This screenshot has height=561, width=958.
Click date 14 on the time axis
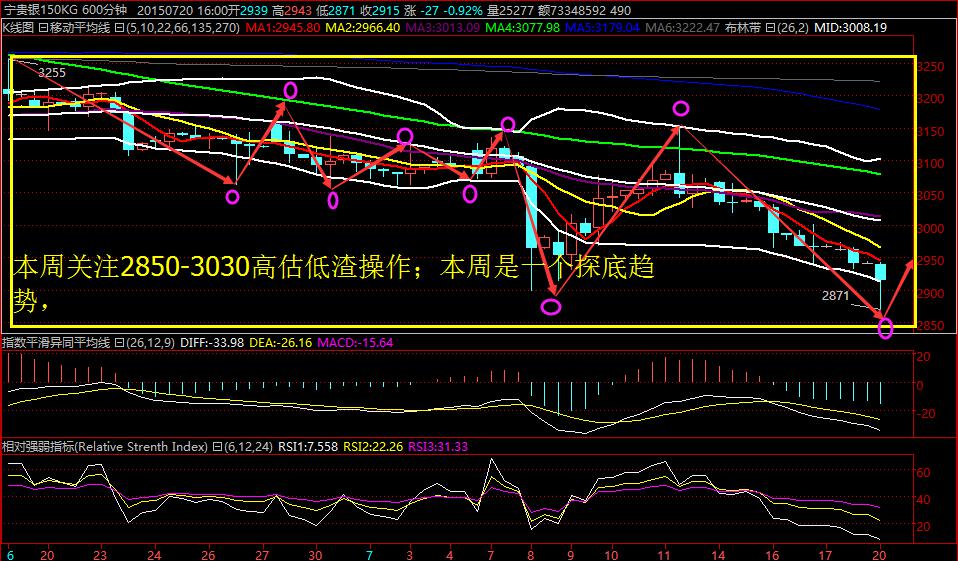point(718,555)
